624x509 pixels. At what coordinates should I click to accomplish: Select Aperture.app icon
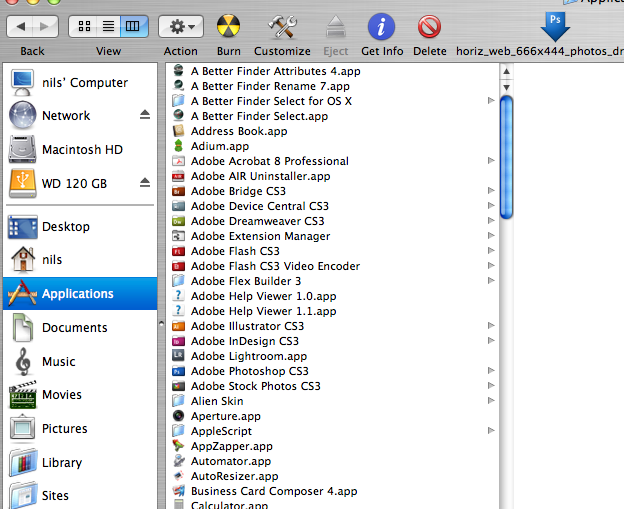178,416
